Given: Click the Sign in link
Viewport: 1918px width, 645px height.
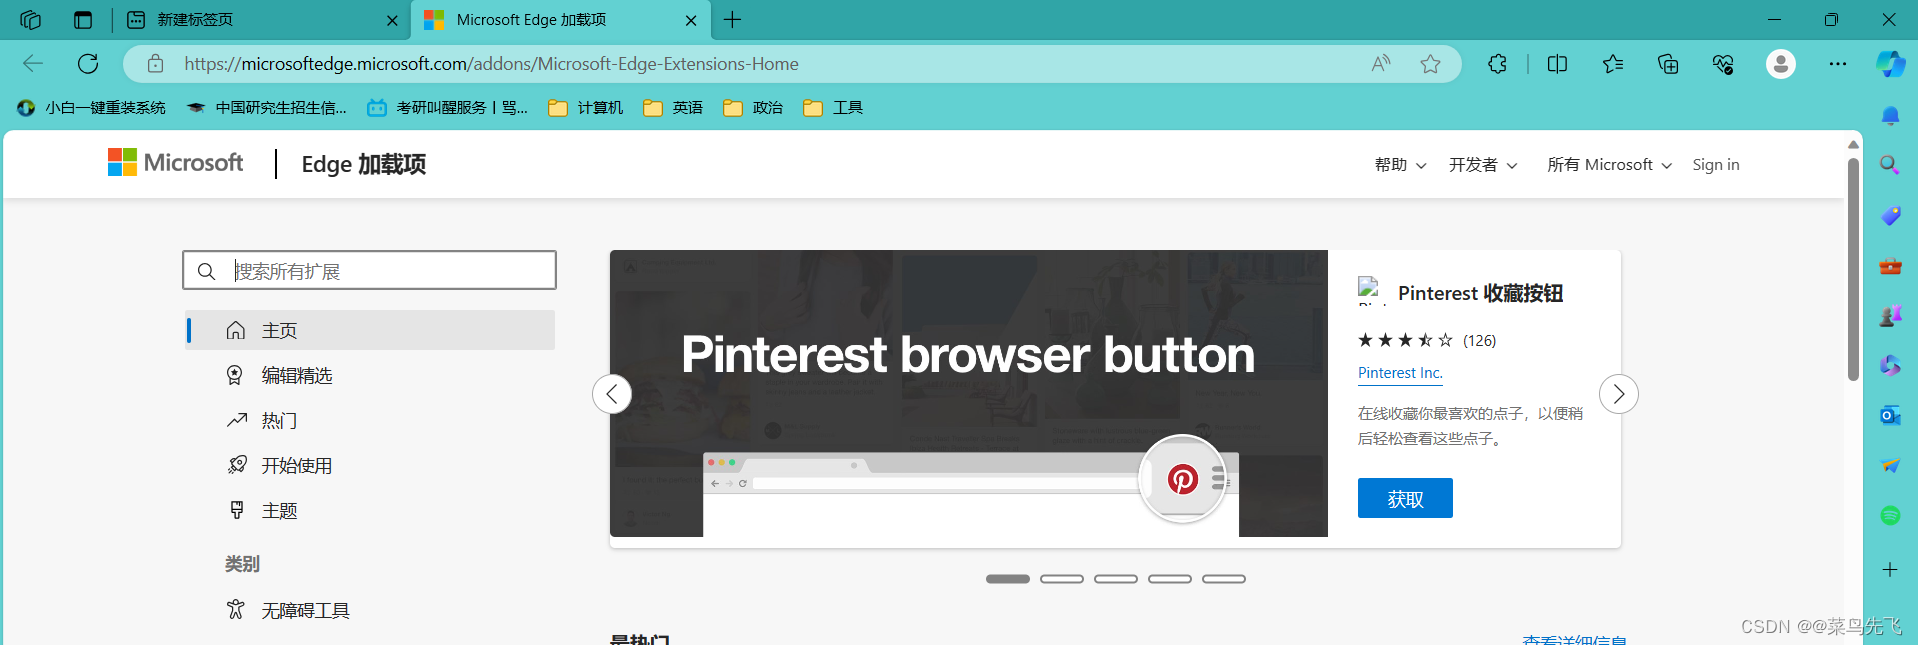Looking at the screenshot, I should [1716, 165].
